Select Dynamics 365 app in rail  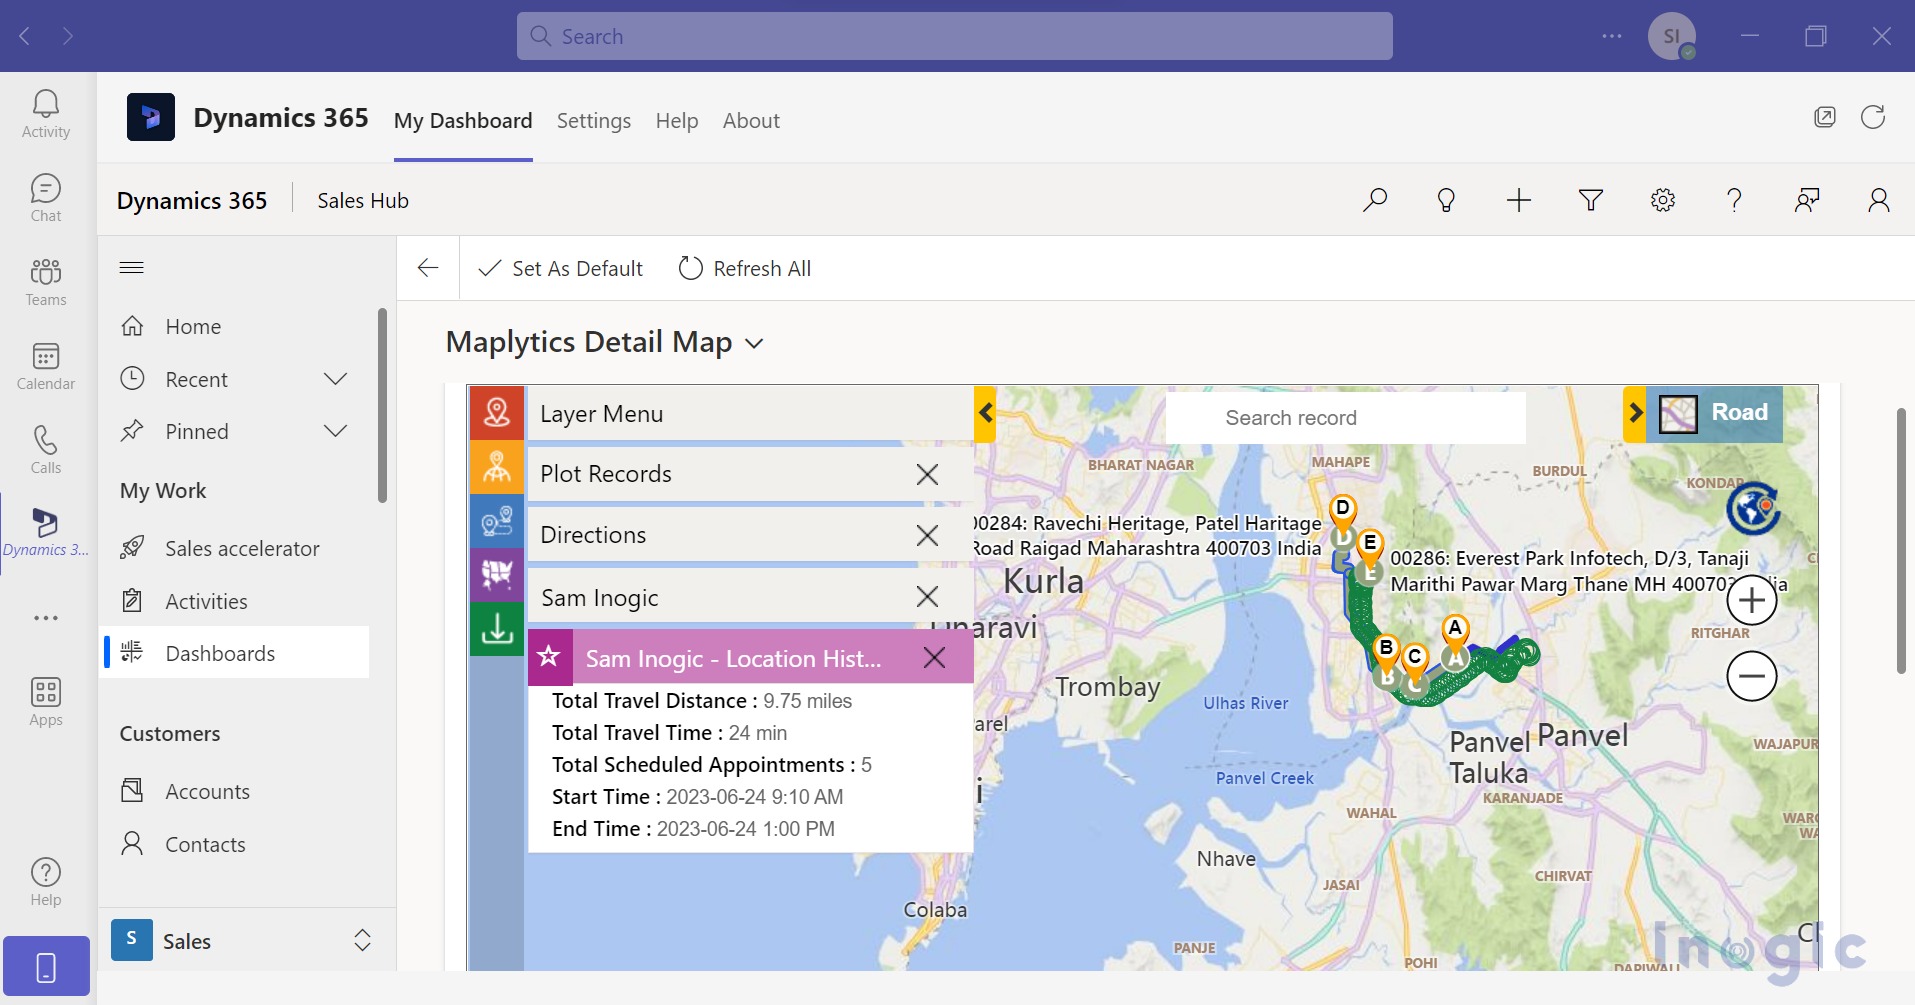coord(46,533)
